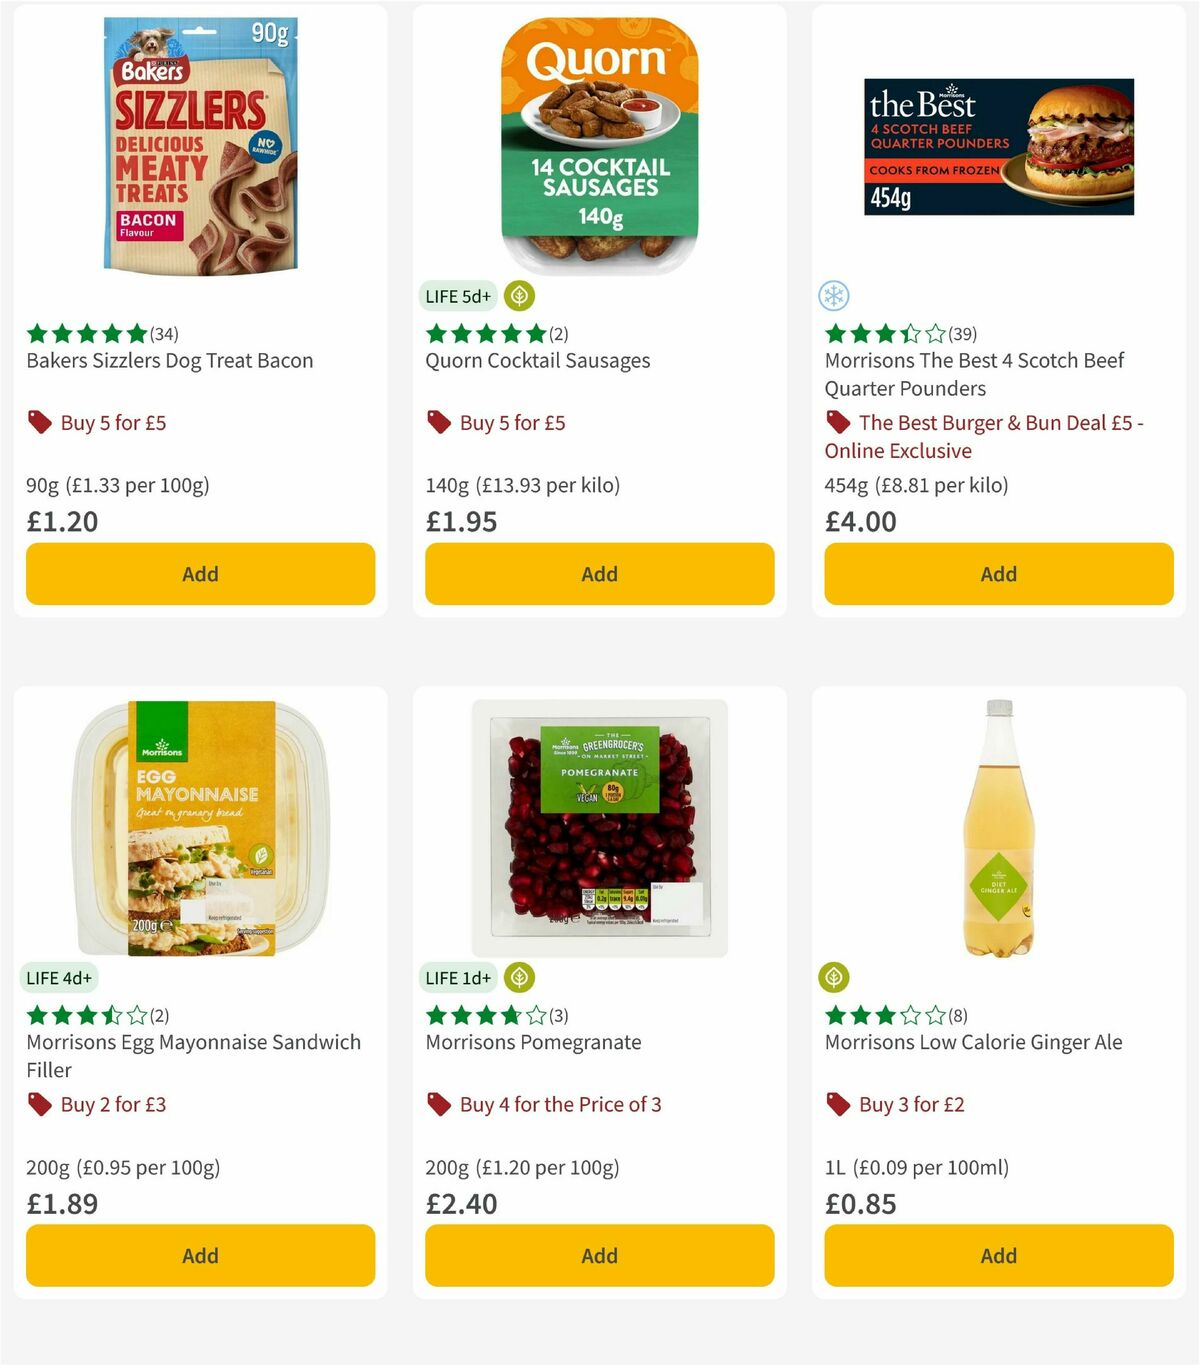The image size is (1200, 1366).
Task: Add Bakers Sizzlers Dog Treat Bacon to basket
Action: (200, 574)
